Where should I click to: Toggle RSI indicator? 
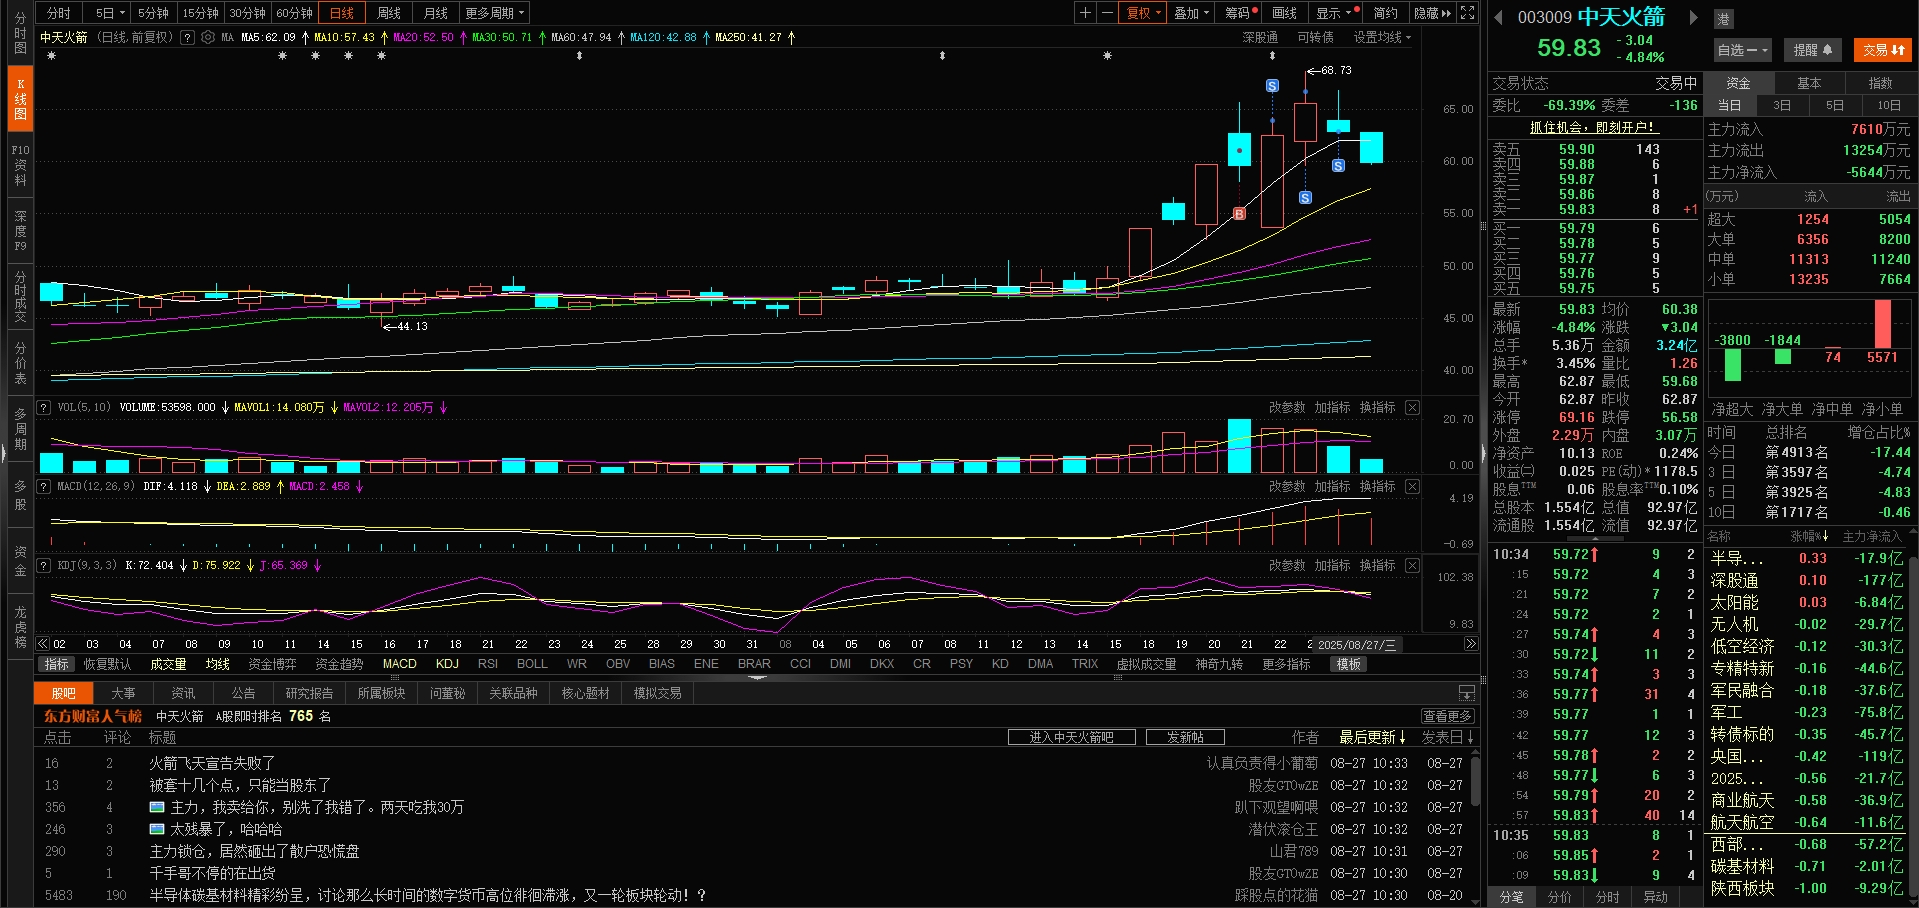pos(488,664)
